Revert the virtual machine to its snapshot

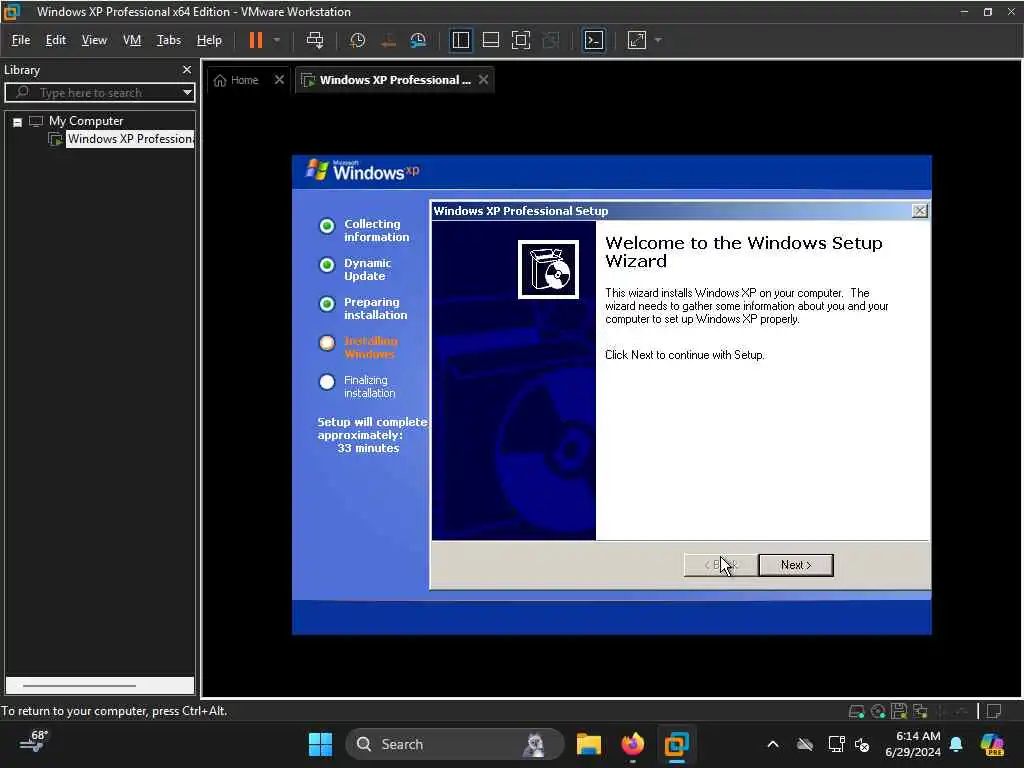coord(389,40)
